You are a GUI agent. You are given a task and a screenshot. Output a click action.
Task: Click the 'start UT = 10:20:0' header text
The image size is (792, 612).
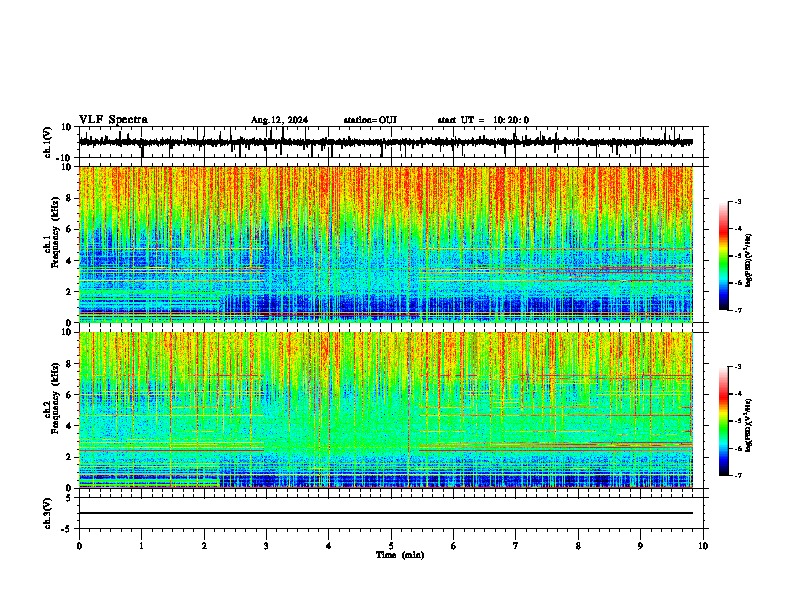point(483,120)
